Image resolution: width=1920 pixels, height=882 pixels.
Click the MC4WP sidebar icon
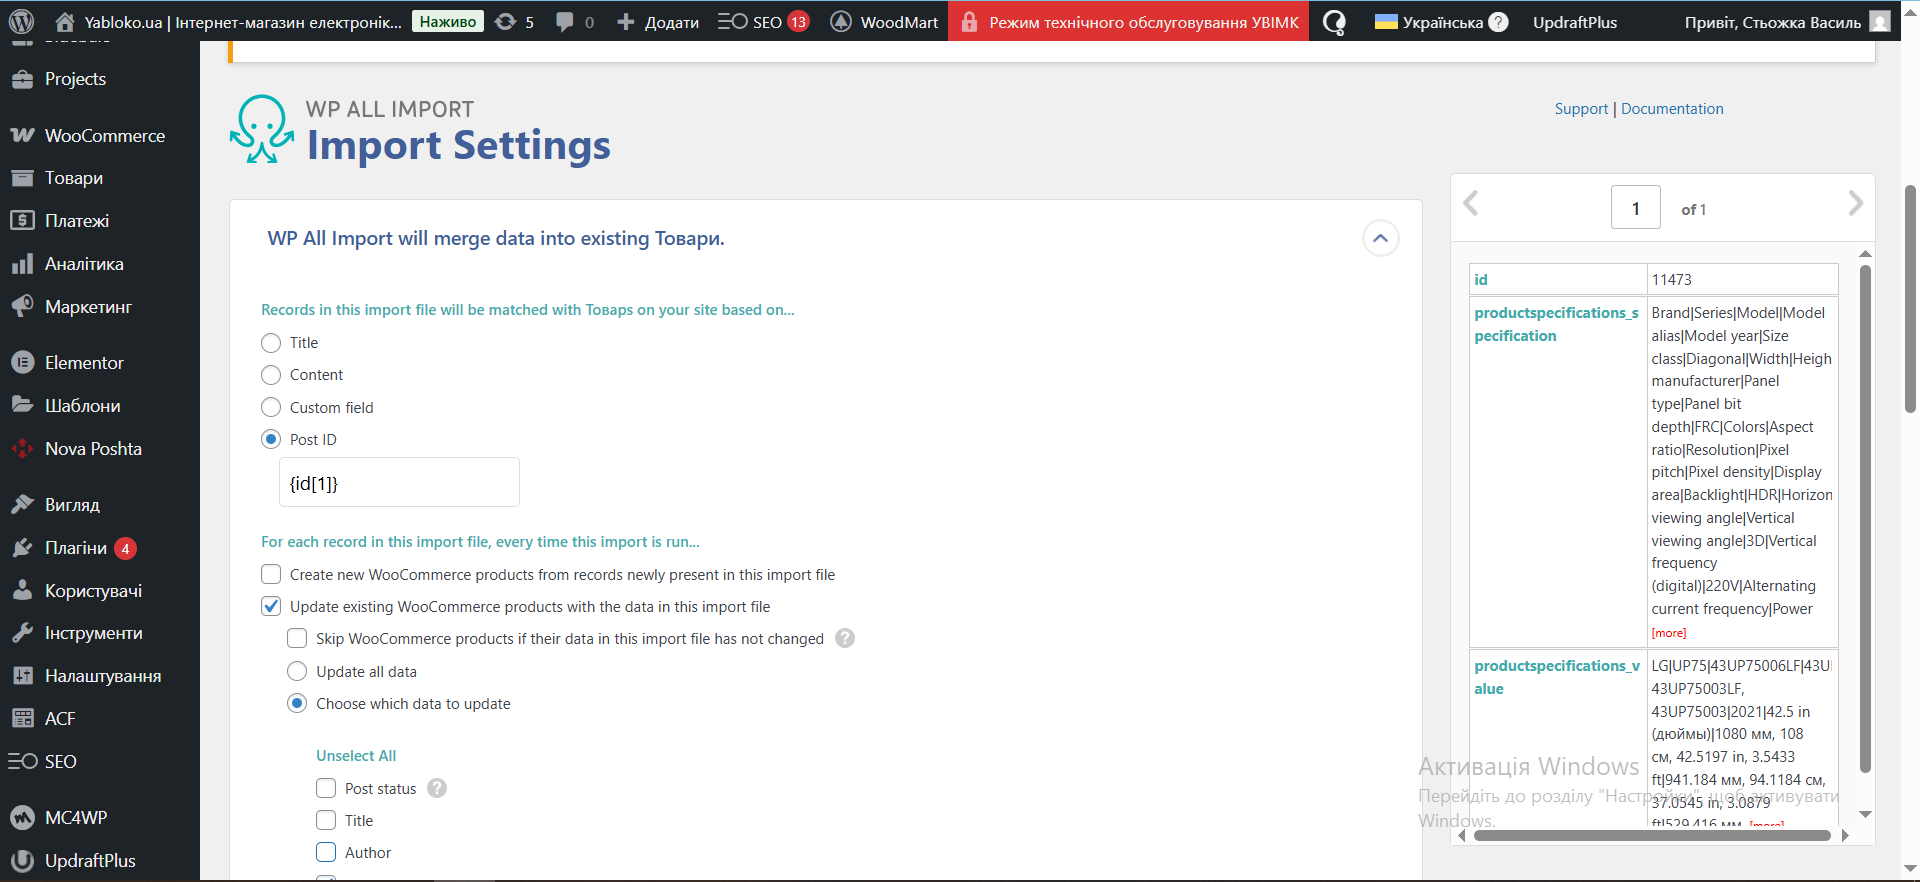pyautogui.click(x=23, y=817)
